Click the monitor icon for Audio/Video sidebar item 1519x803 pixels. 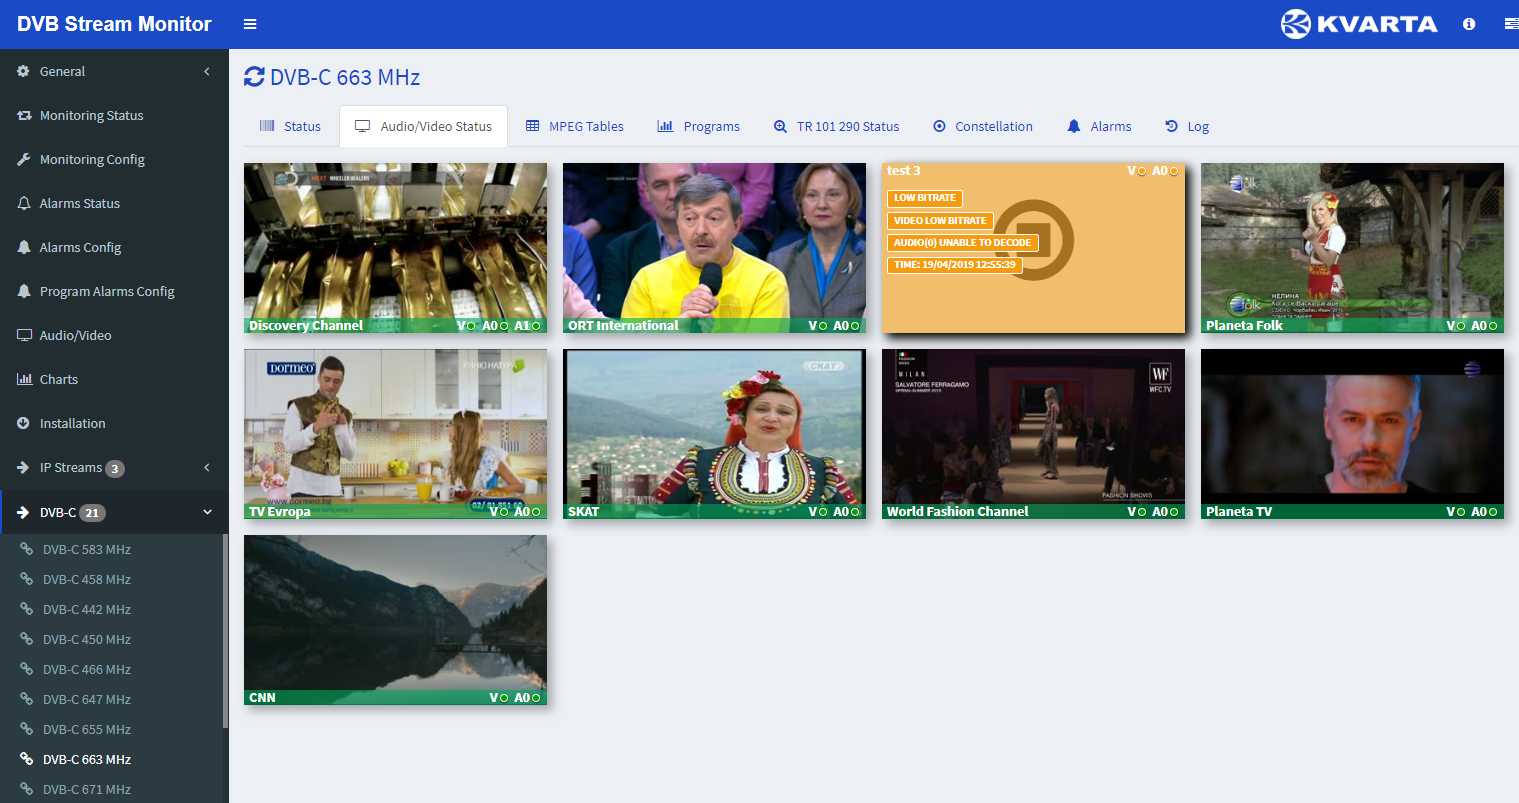tap(24, 335)
